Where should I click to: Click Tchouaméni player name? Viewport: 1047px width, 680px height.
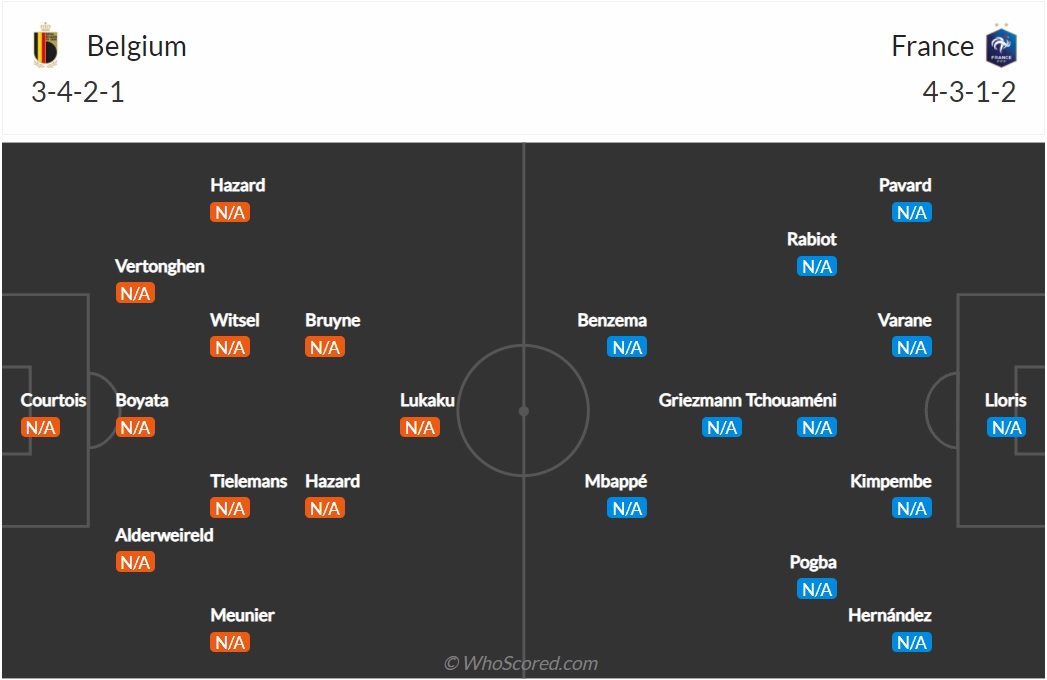pos(792,400)
